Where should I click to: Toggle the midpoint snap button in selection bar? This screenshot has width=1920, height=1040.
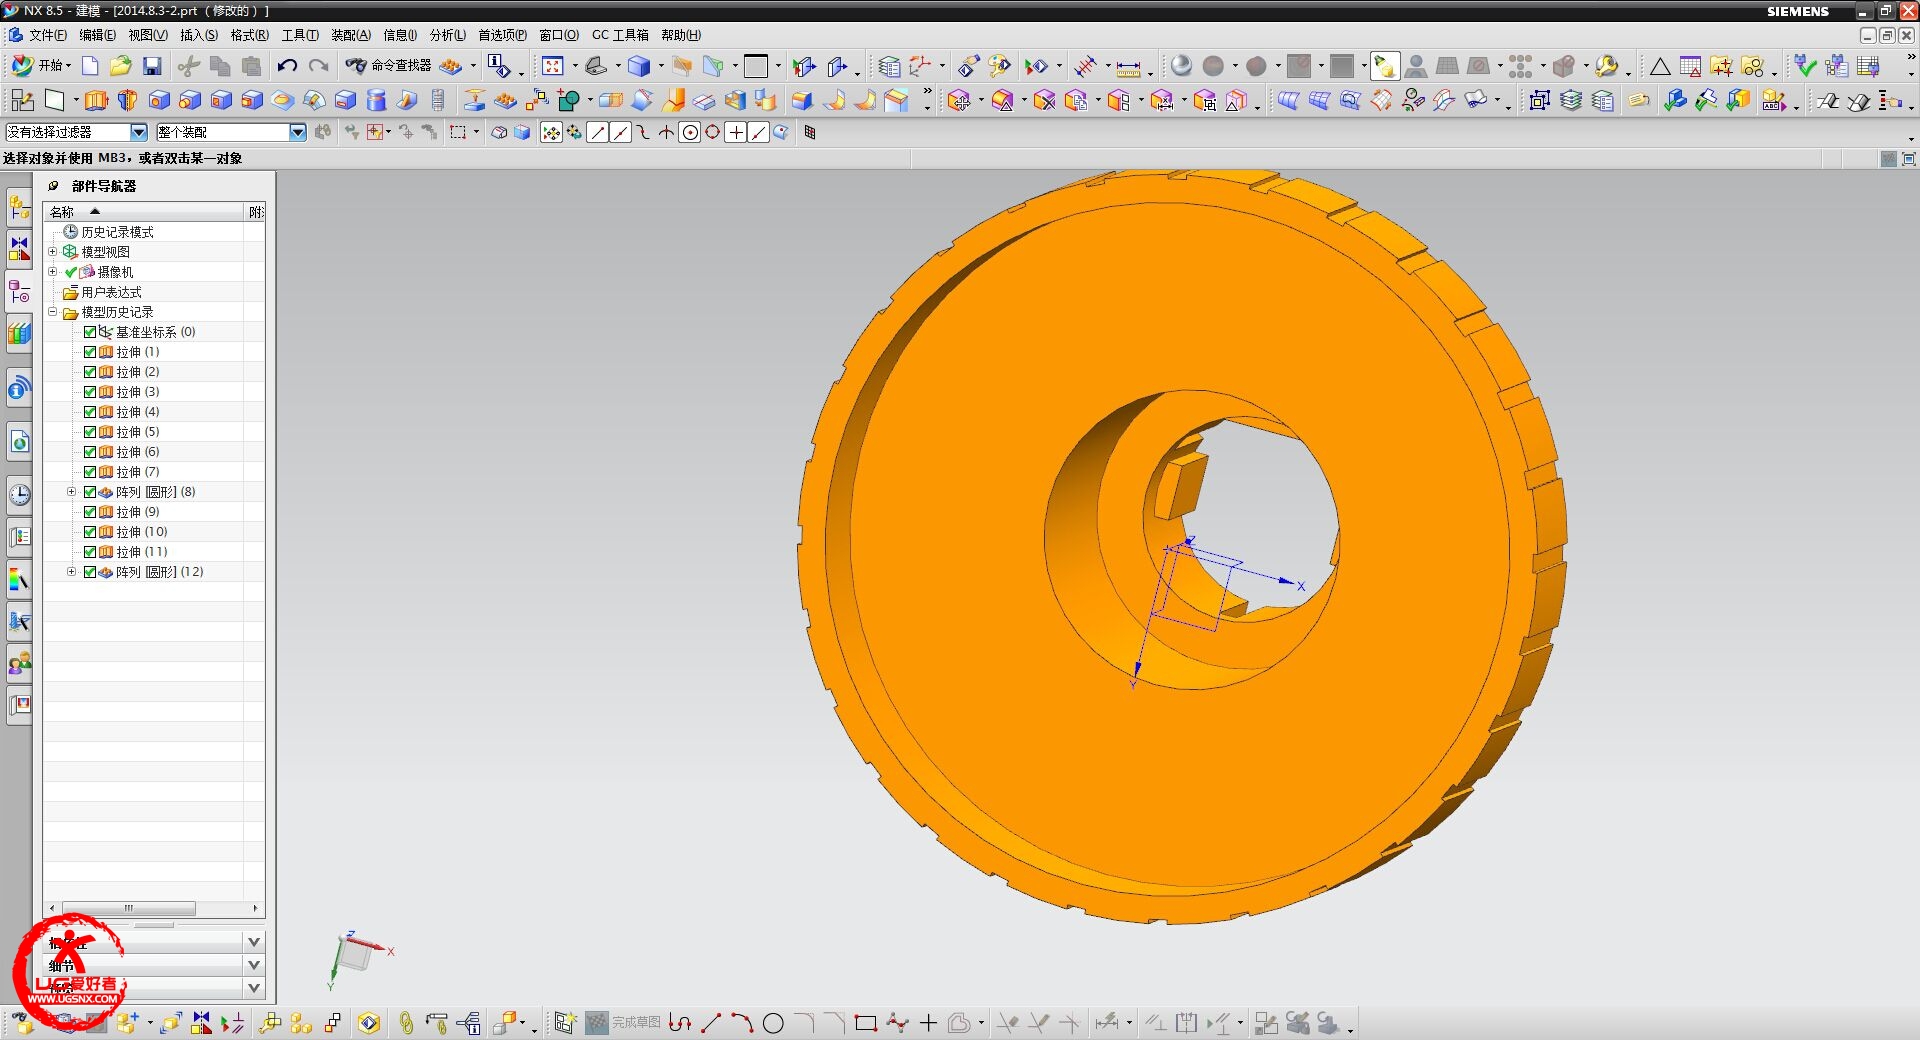tap(620, 132)
